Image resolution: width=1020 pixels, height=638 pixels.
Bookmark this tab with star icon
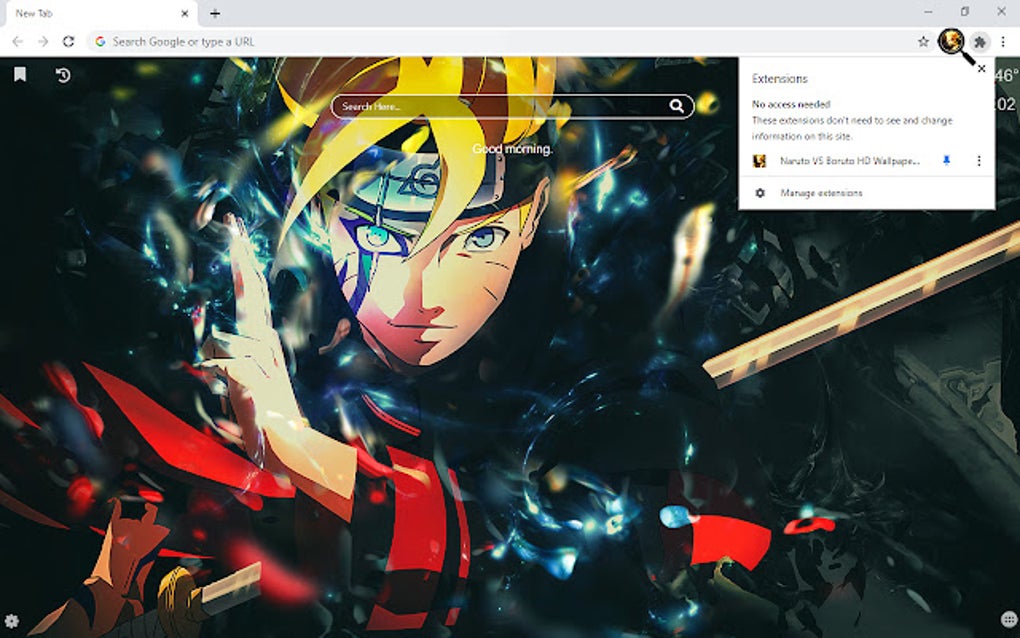click(923, 42)
